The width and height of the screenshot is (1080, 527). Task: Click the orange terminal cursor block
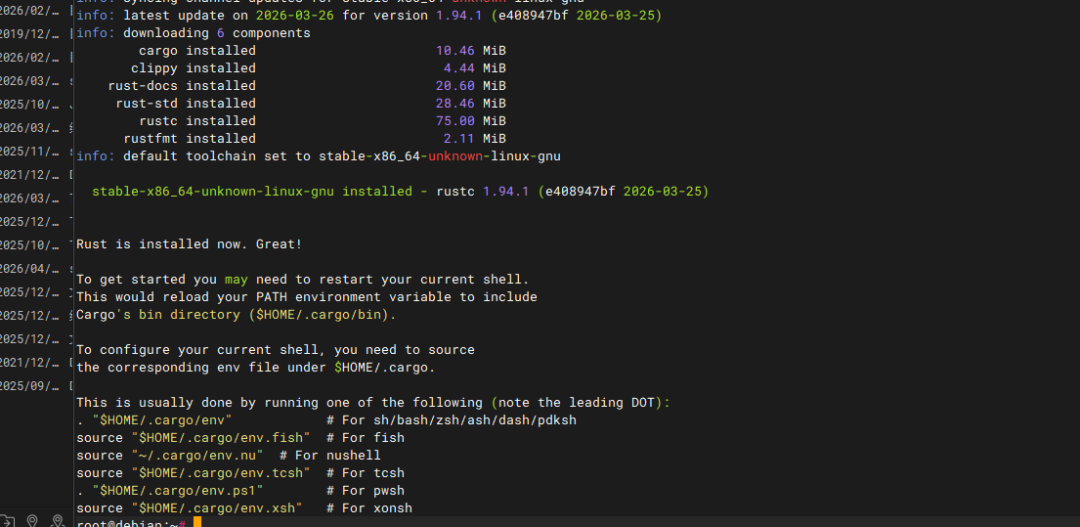[198, 523]
